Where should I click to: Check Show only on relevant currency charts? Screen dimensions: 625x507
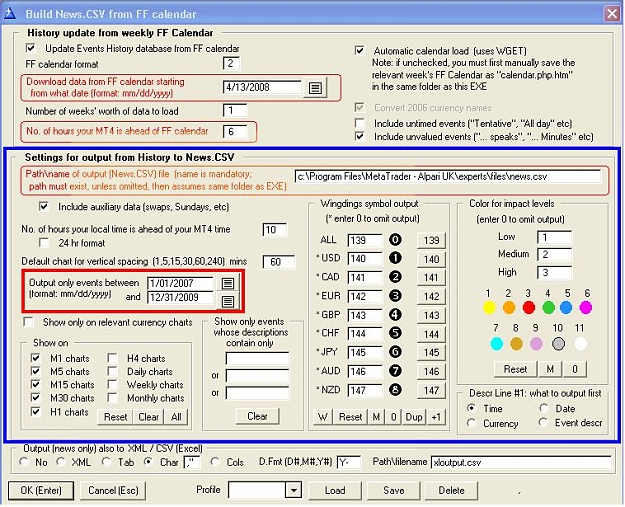29,322
